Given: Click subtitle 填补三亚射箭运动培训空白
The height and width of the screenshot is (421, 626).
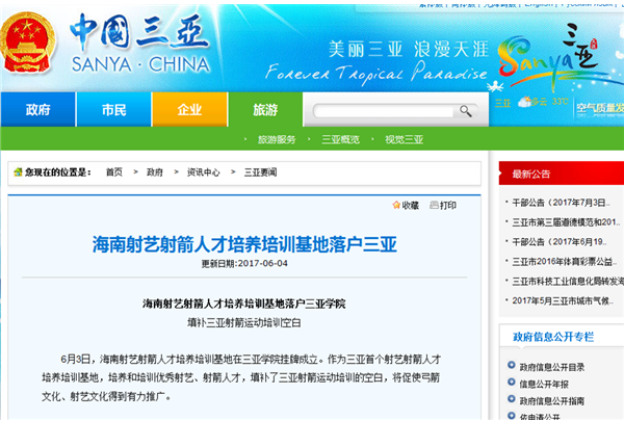Looking at the screenshot, I should tap(244, 322).
